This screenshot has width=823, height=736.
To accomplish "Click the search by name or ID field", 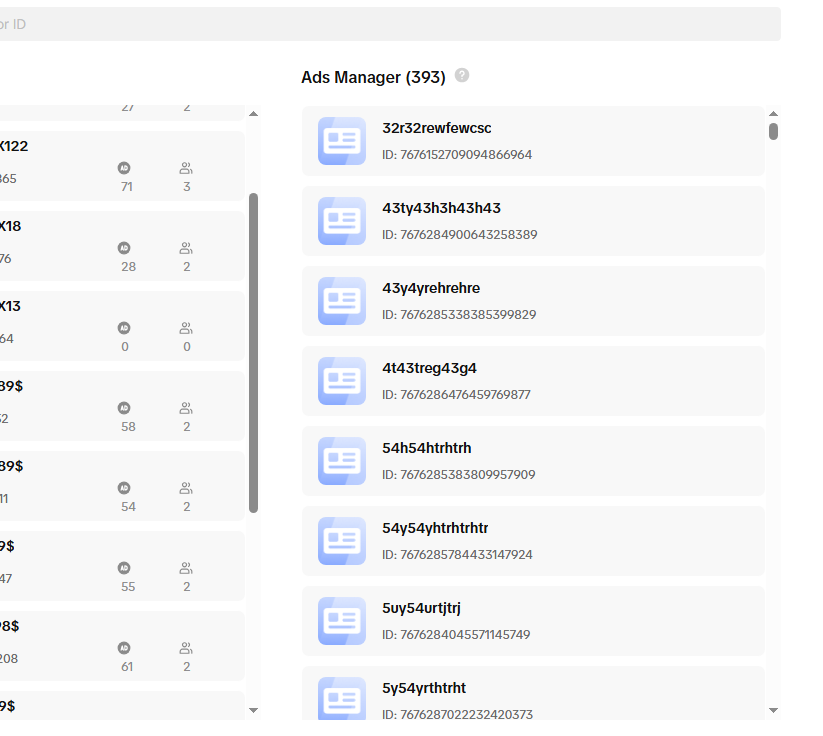I will 391,24.
